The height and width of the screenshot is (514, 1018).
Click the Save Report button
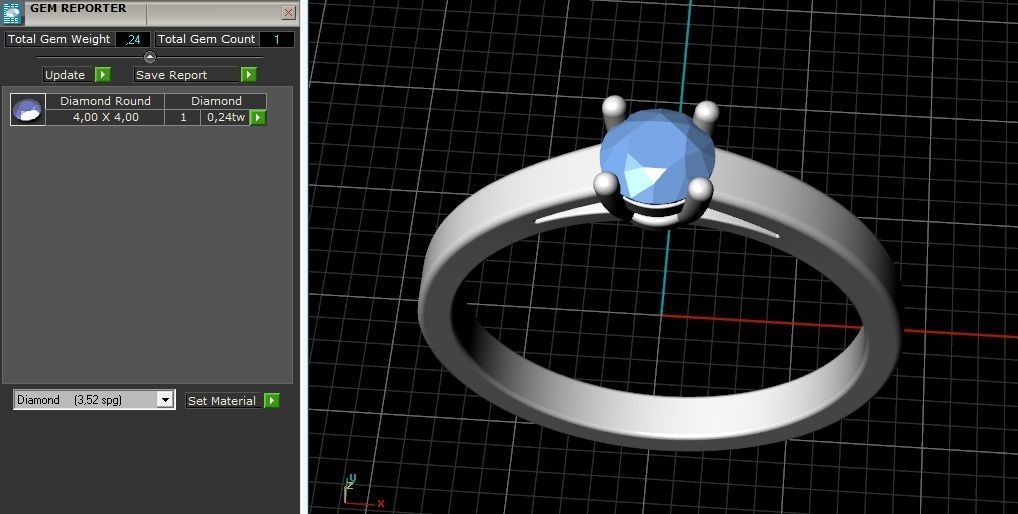pos(186,75)
